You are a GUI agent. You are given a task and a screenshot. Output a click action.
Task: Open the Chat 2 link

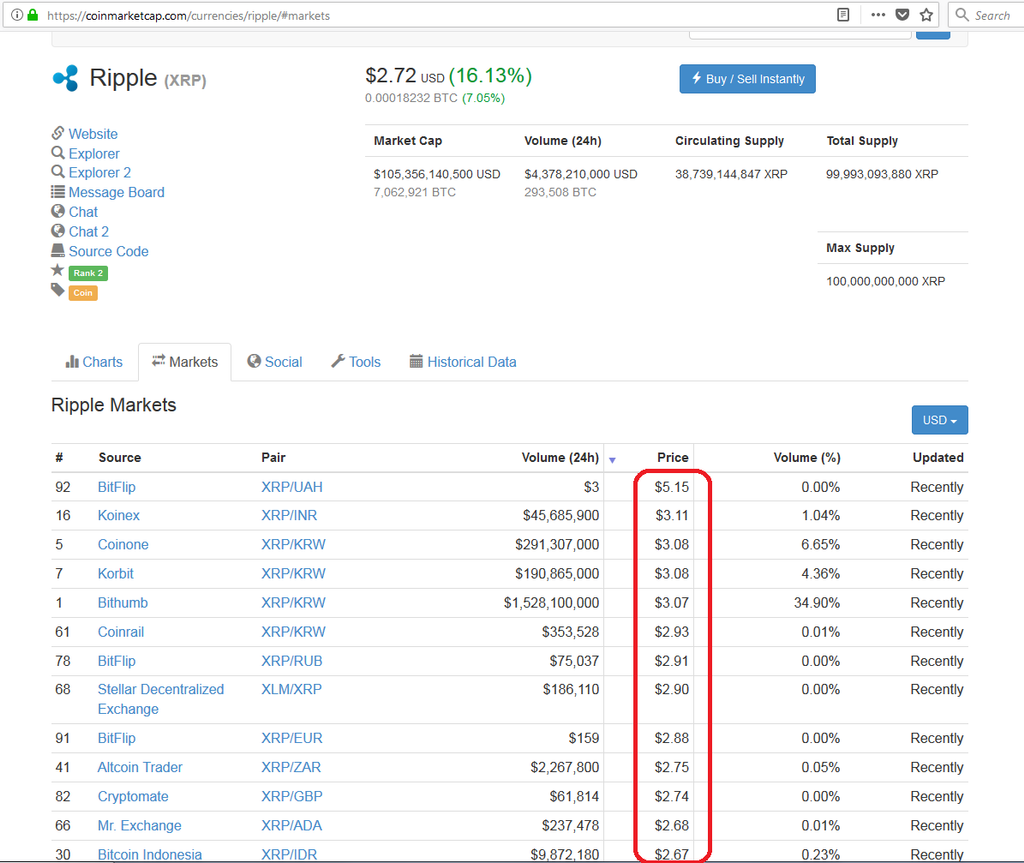[x=89, y=231]
